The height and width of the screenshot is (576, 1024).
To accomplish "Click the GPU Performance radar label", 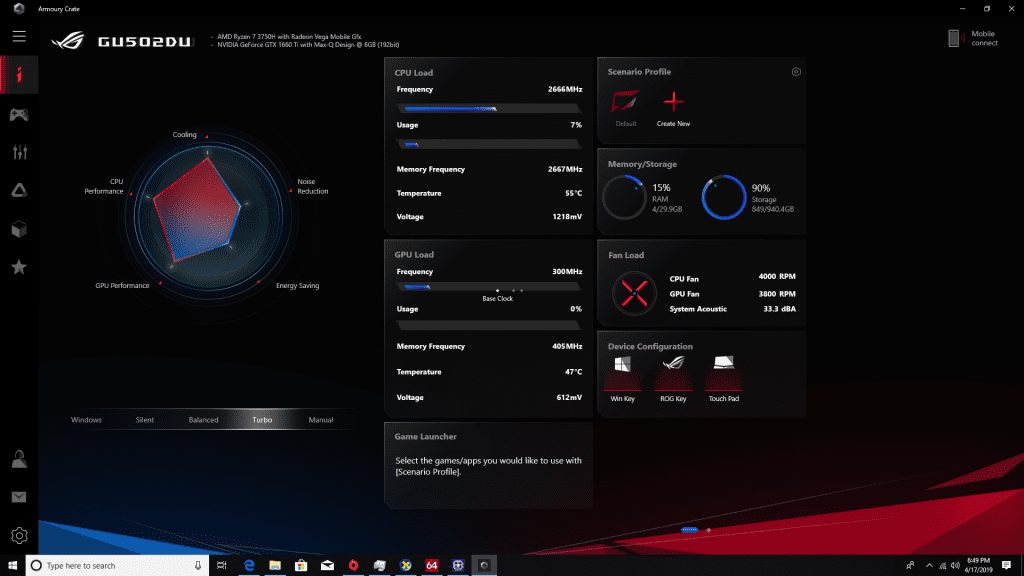I will click(122, 285).
